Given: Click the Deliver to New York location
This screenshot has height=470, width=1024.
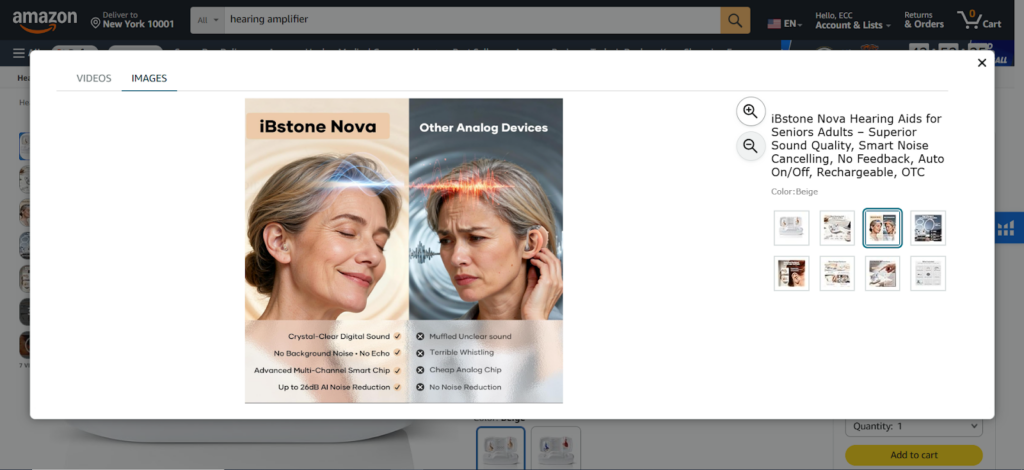Looking at the screenshot, I should tap(131, 20).
